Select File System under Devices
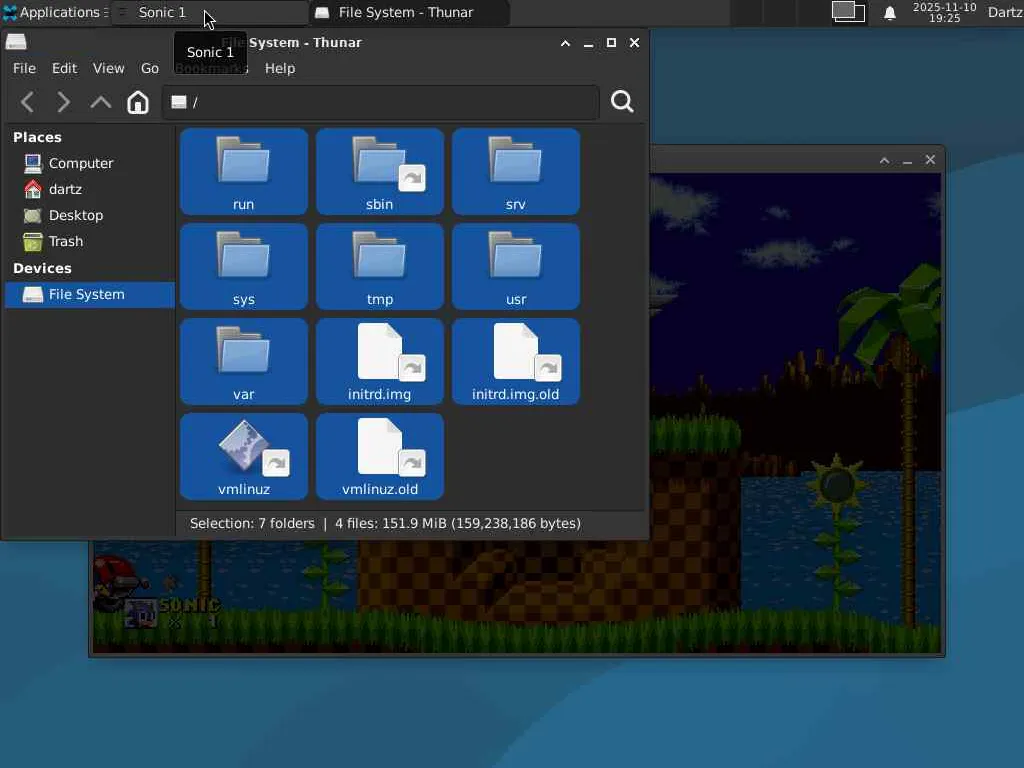 tap(89, 295)
